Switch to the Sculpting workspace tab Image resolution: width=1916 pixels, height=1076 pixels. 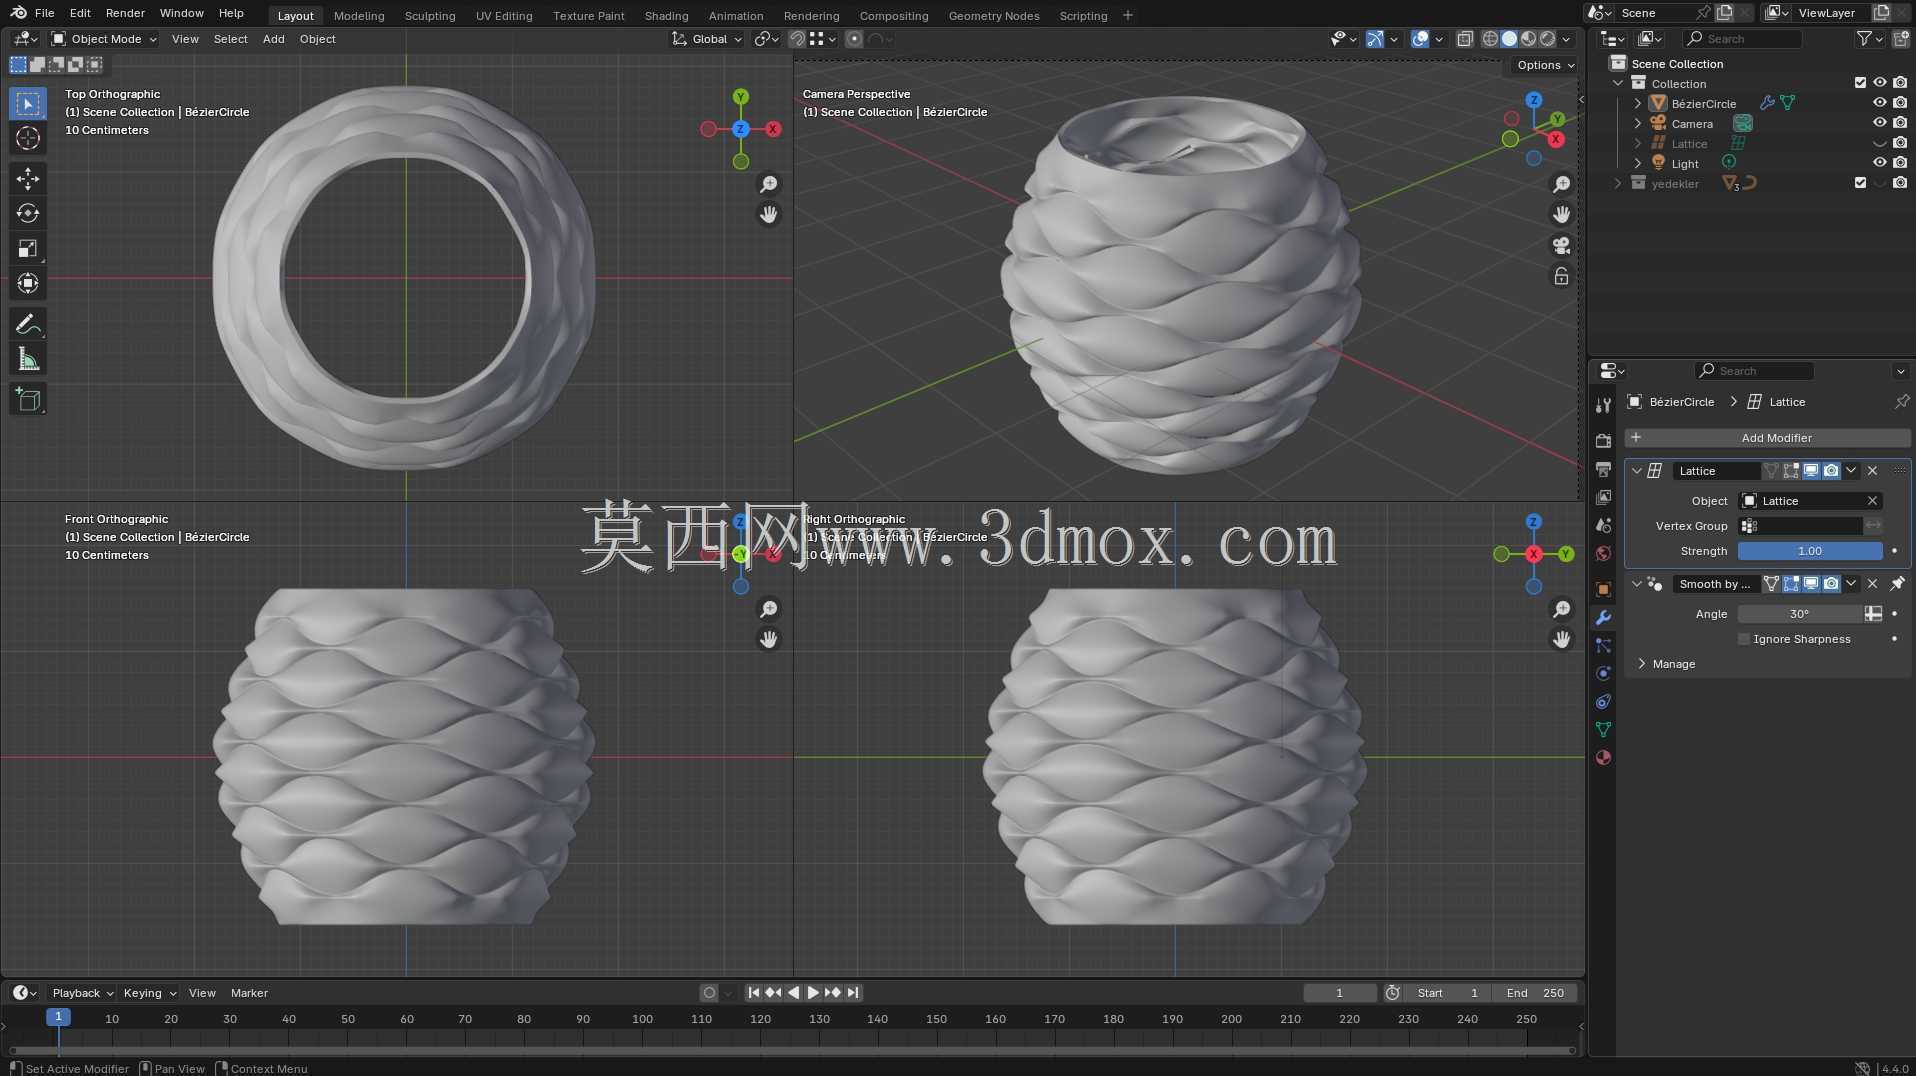tap(430, 16)
